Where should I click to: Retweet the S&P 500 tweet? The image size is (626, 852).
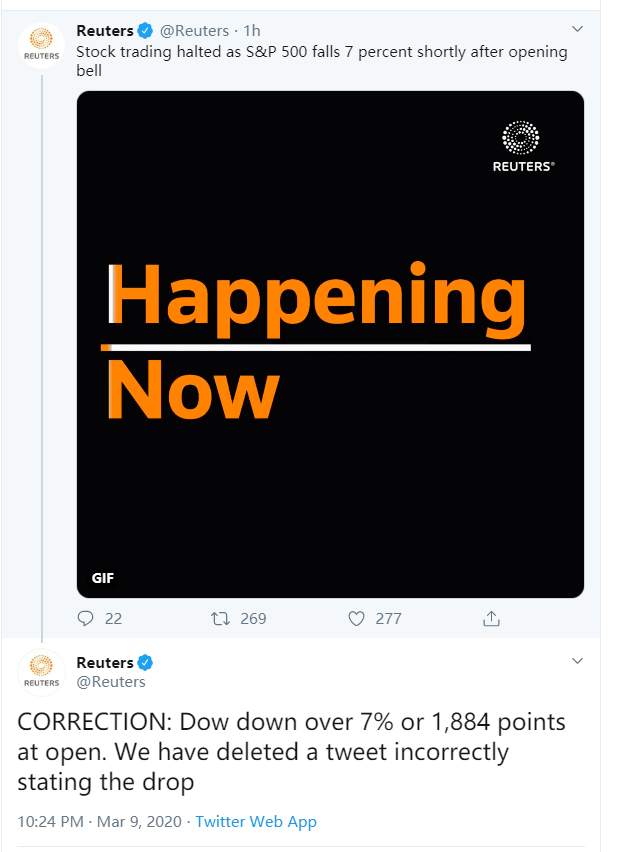(x=221, y=618)
